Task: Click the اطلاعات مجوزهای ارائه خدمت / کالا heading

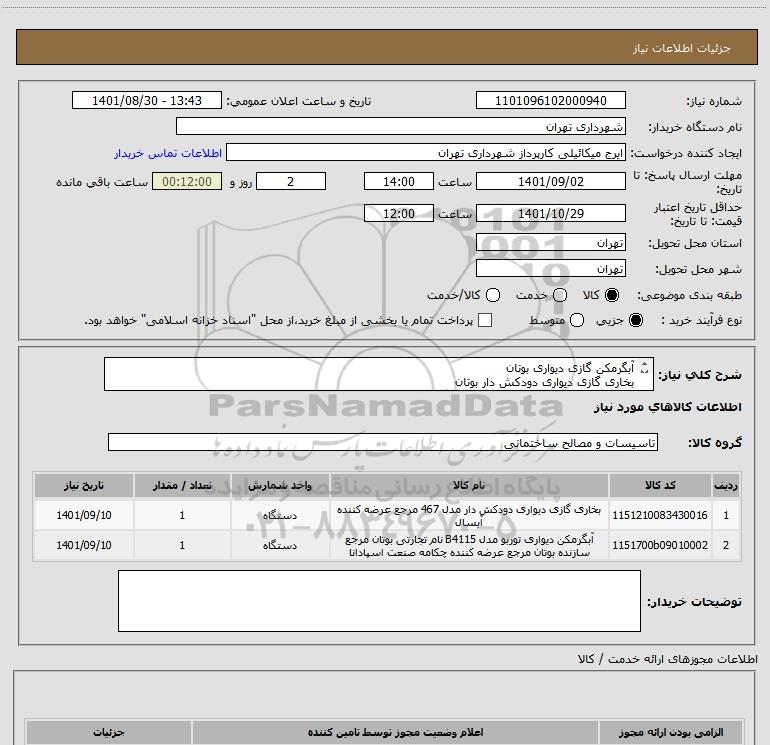Action: point(668,659)
